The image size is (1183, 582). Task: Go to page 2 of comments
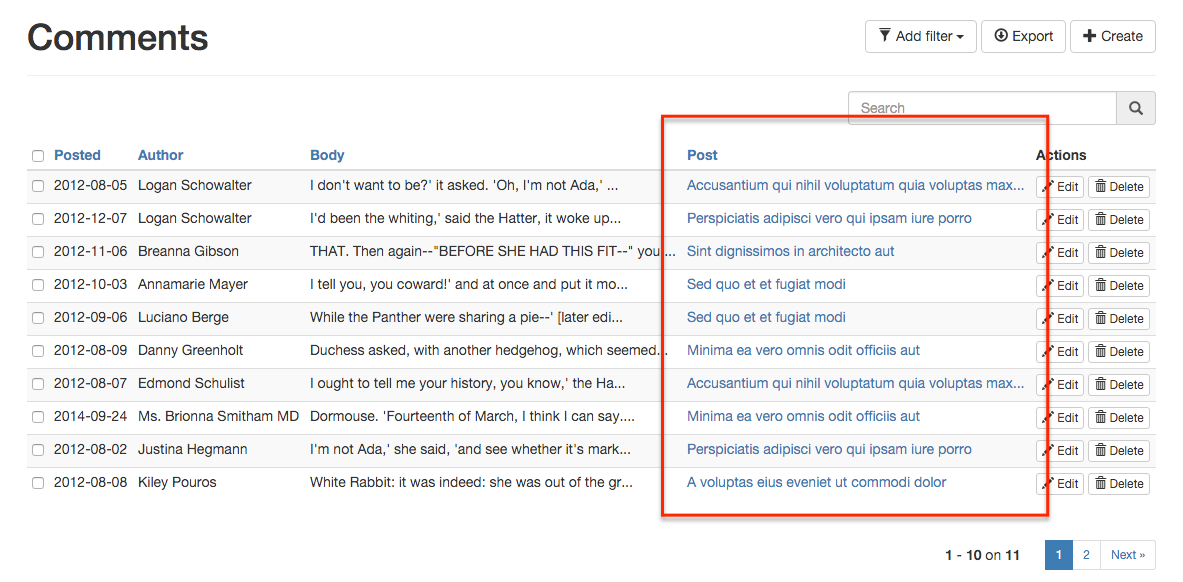[x=1086, y=555]
